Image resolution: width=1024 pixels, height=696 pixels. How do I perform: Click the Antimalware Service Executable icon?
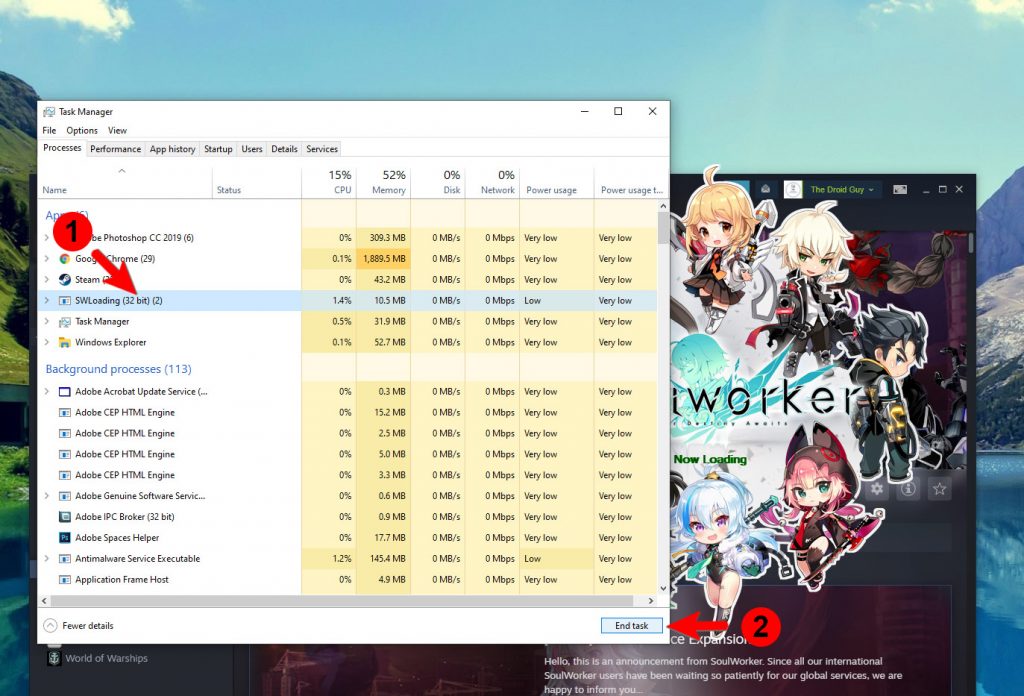65,559
